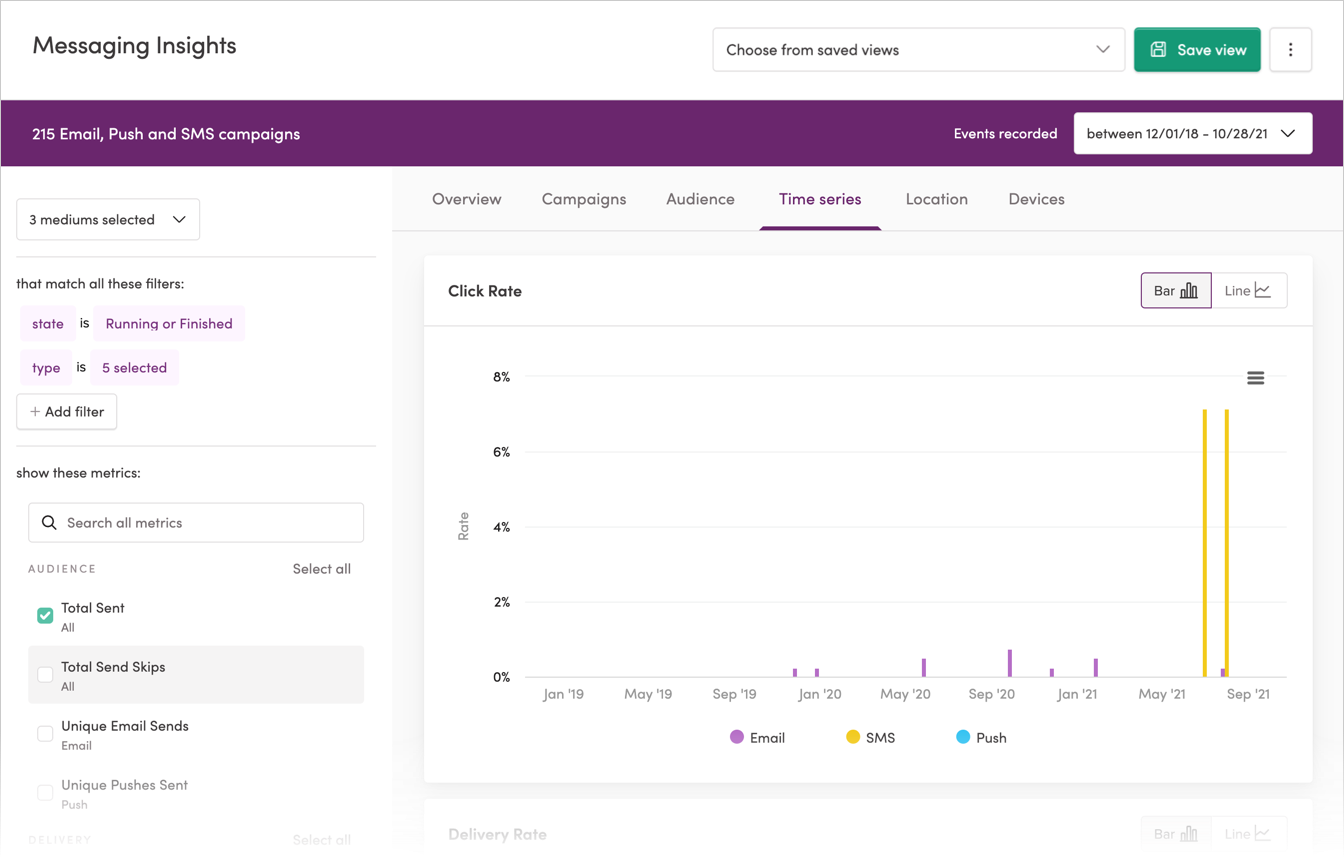
Task: Click the Search all metrics field
Action: tap(196, 522)
